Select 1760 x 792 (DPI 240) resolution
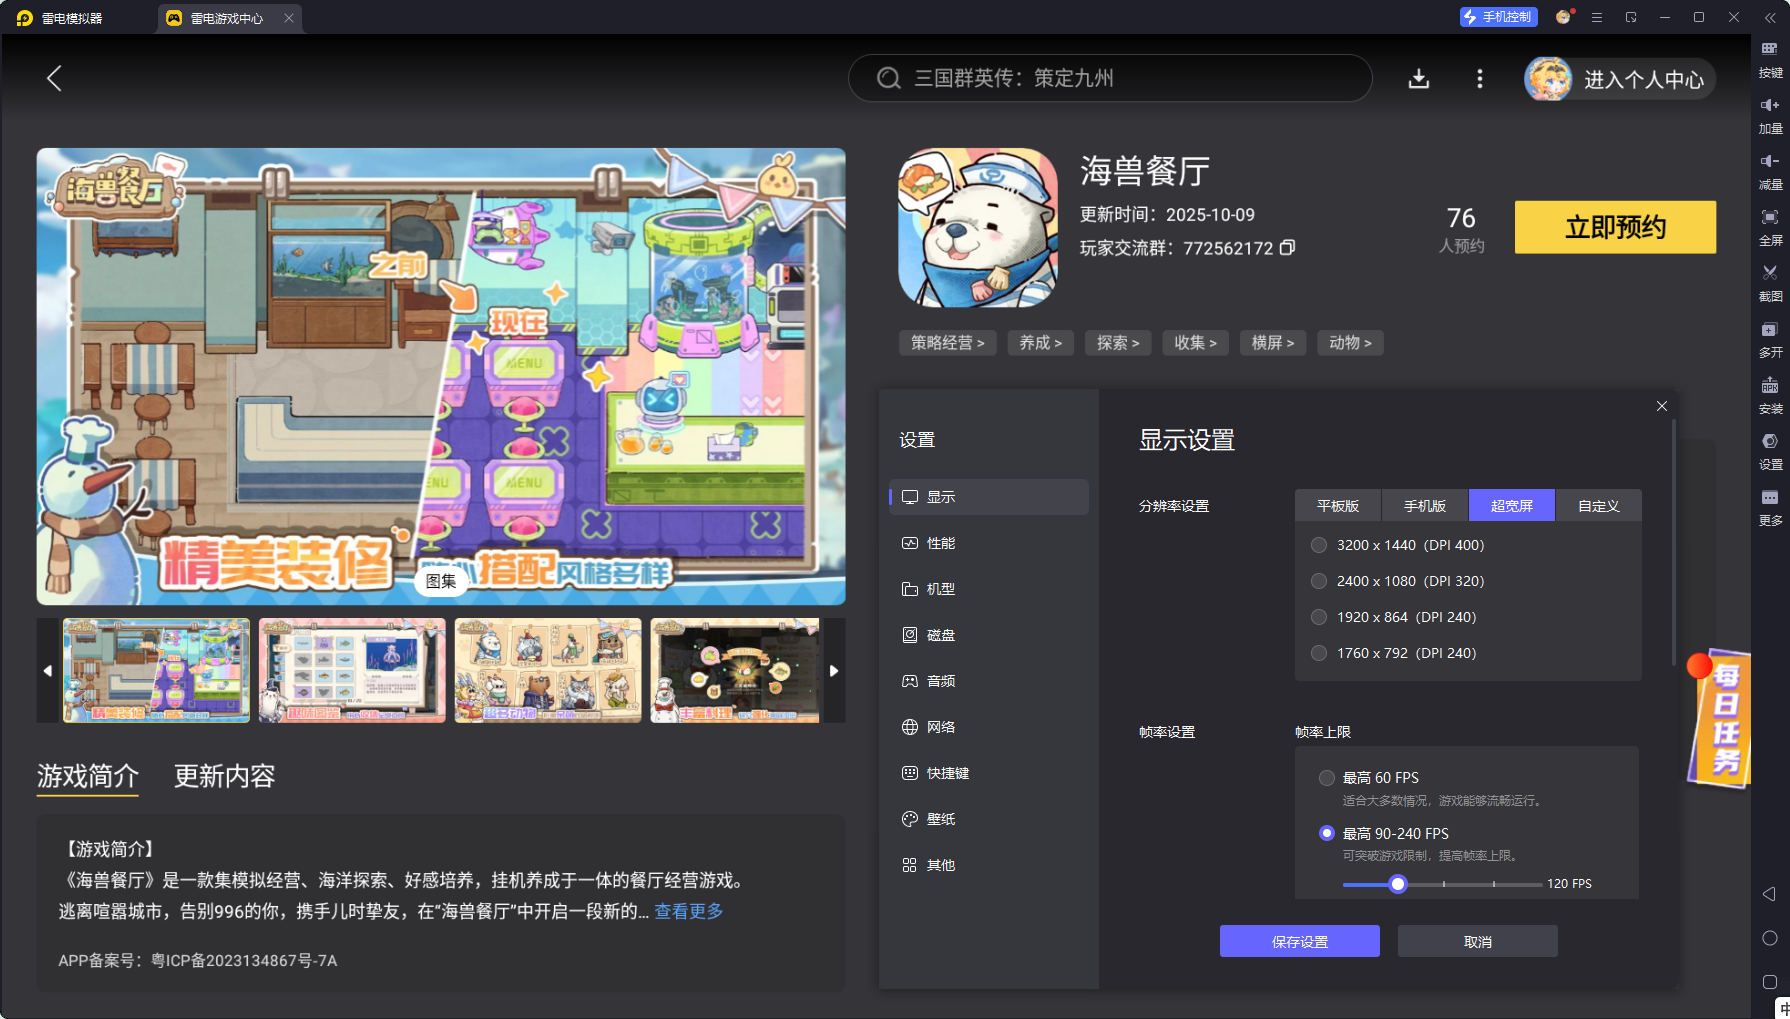The width and height of the screenshot is (1790, 1019). coord(1319,653)
